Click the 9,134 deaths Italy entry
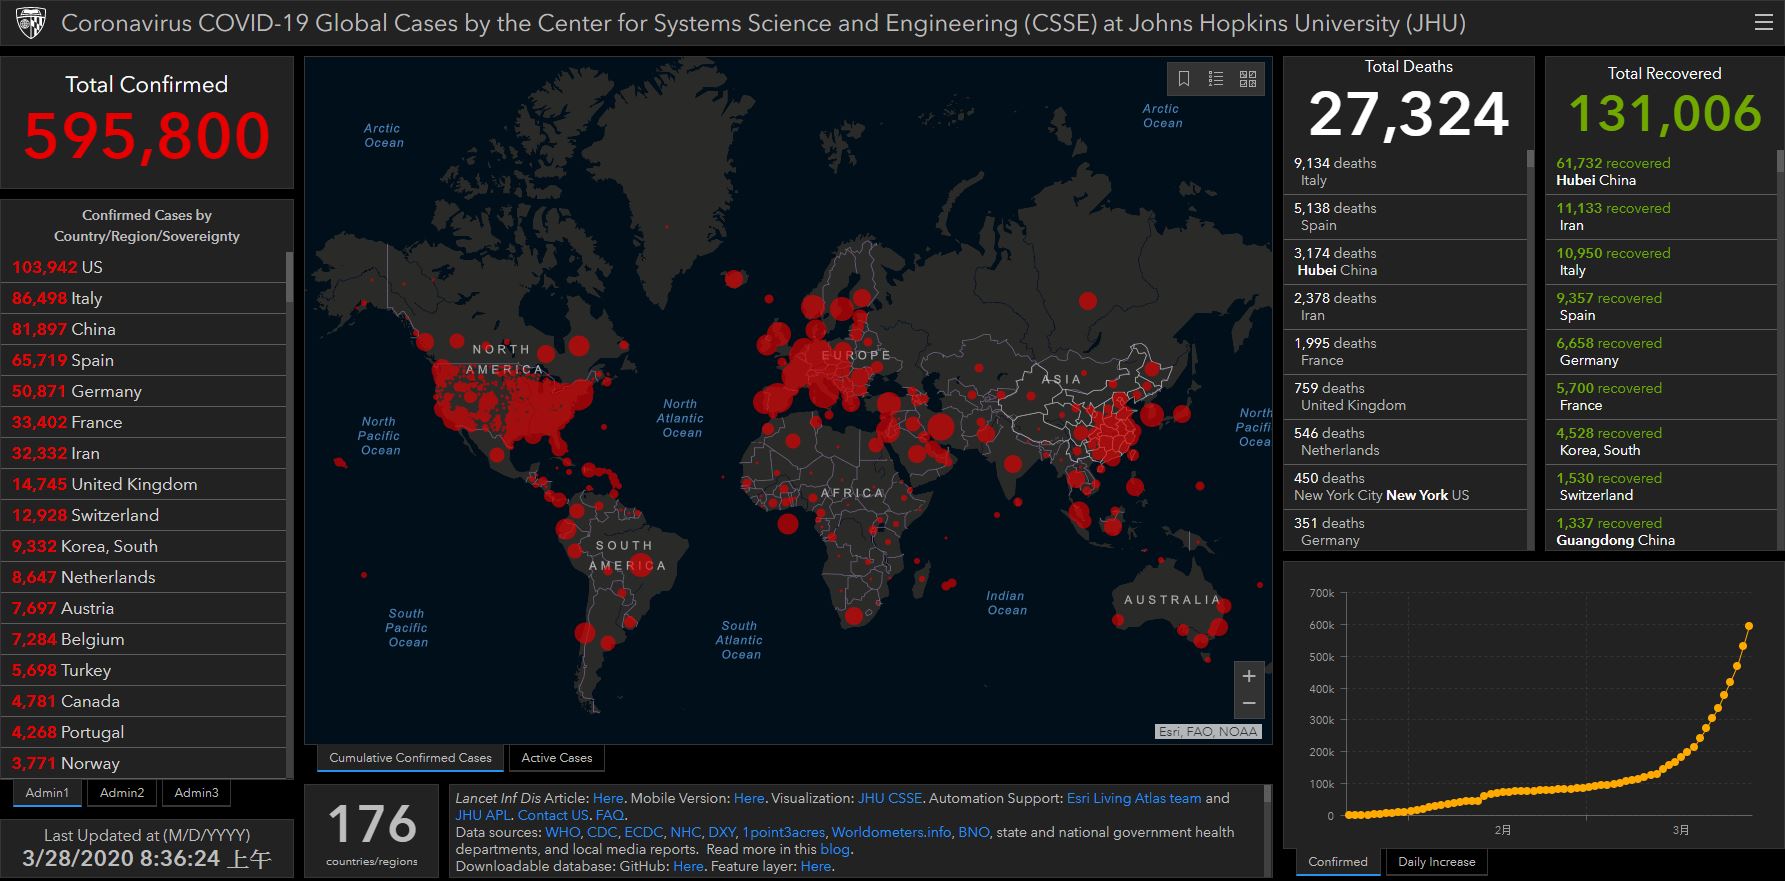The image size is (1785, 881). click(x=1405, y=172)
